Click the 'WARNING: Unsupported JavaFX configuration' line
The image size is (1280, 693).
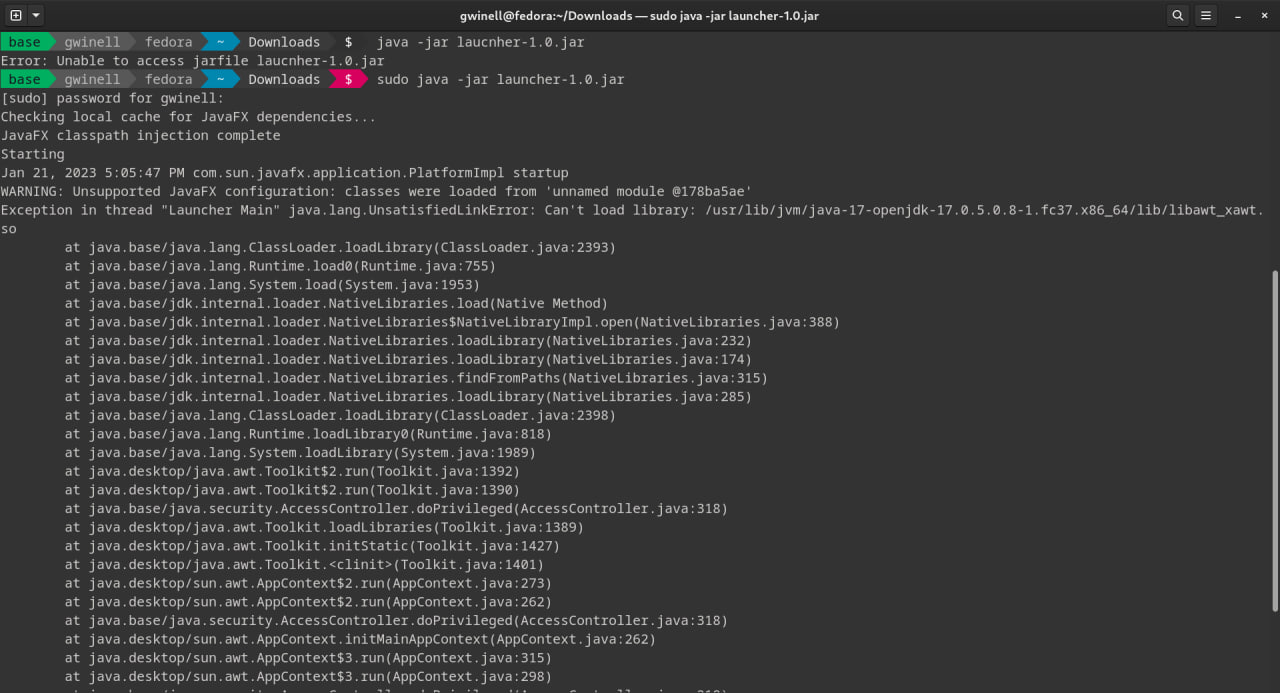tap(376, 191)
